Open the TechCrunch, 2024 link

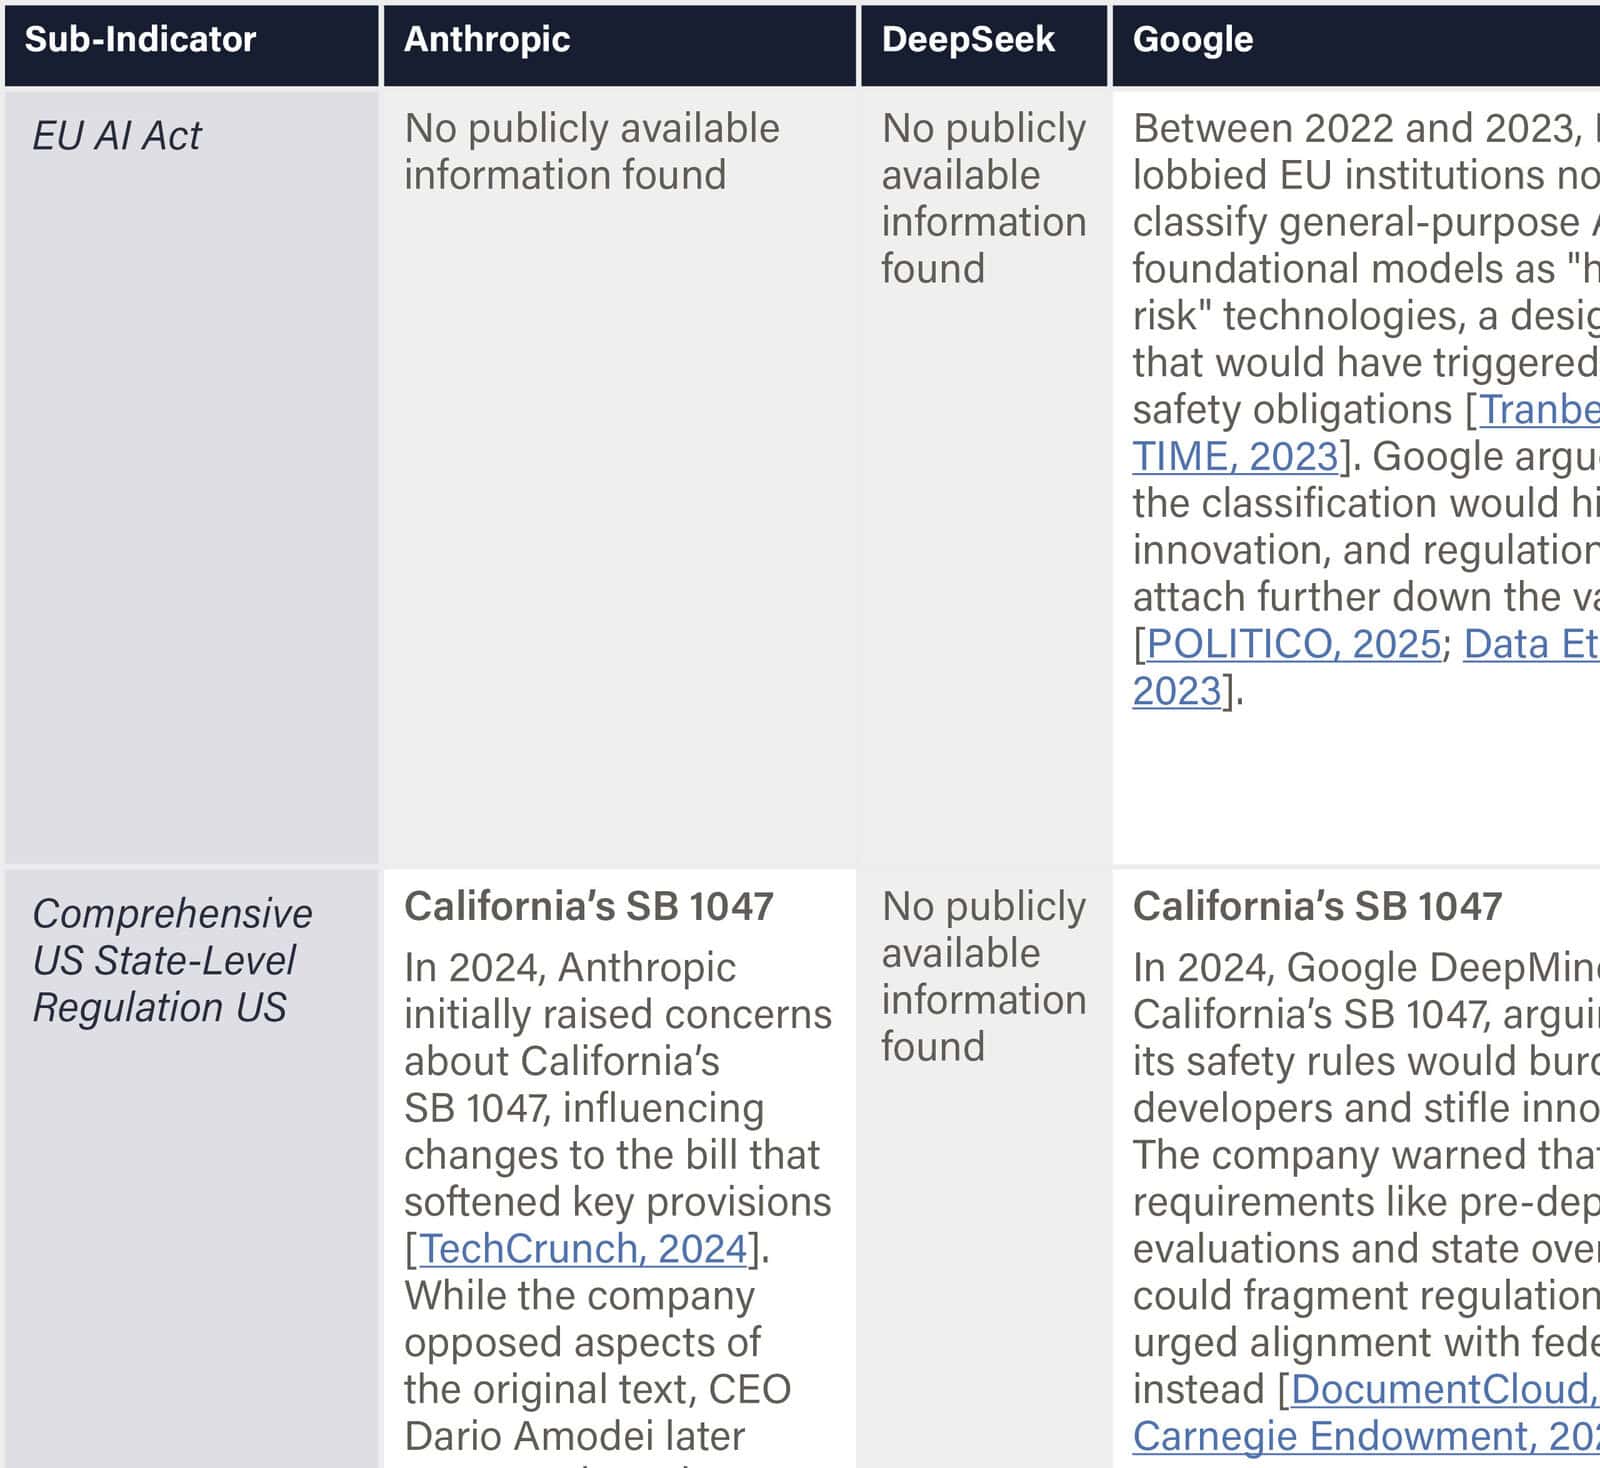tap(583, 1249)
